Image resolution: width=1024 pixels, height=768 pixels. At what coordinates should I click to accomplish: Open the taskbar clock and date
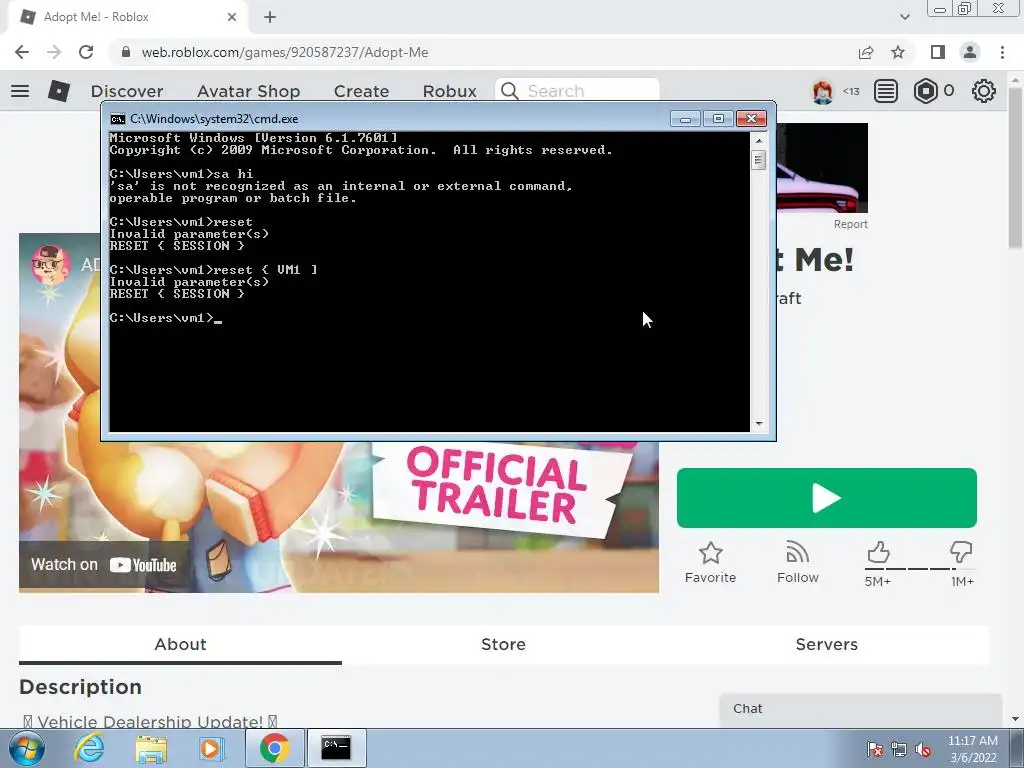tap(973, 749)
